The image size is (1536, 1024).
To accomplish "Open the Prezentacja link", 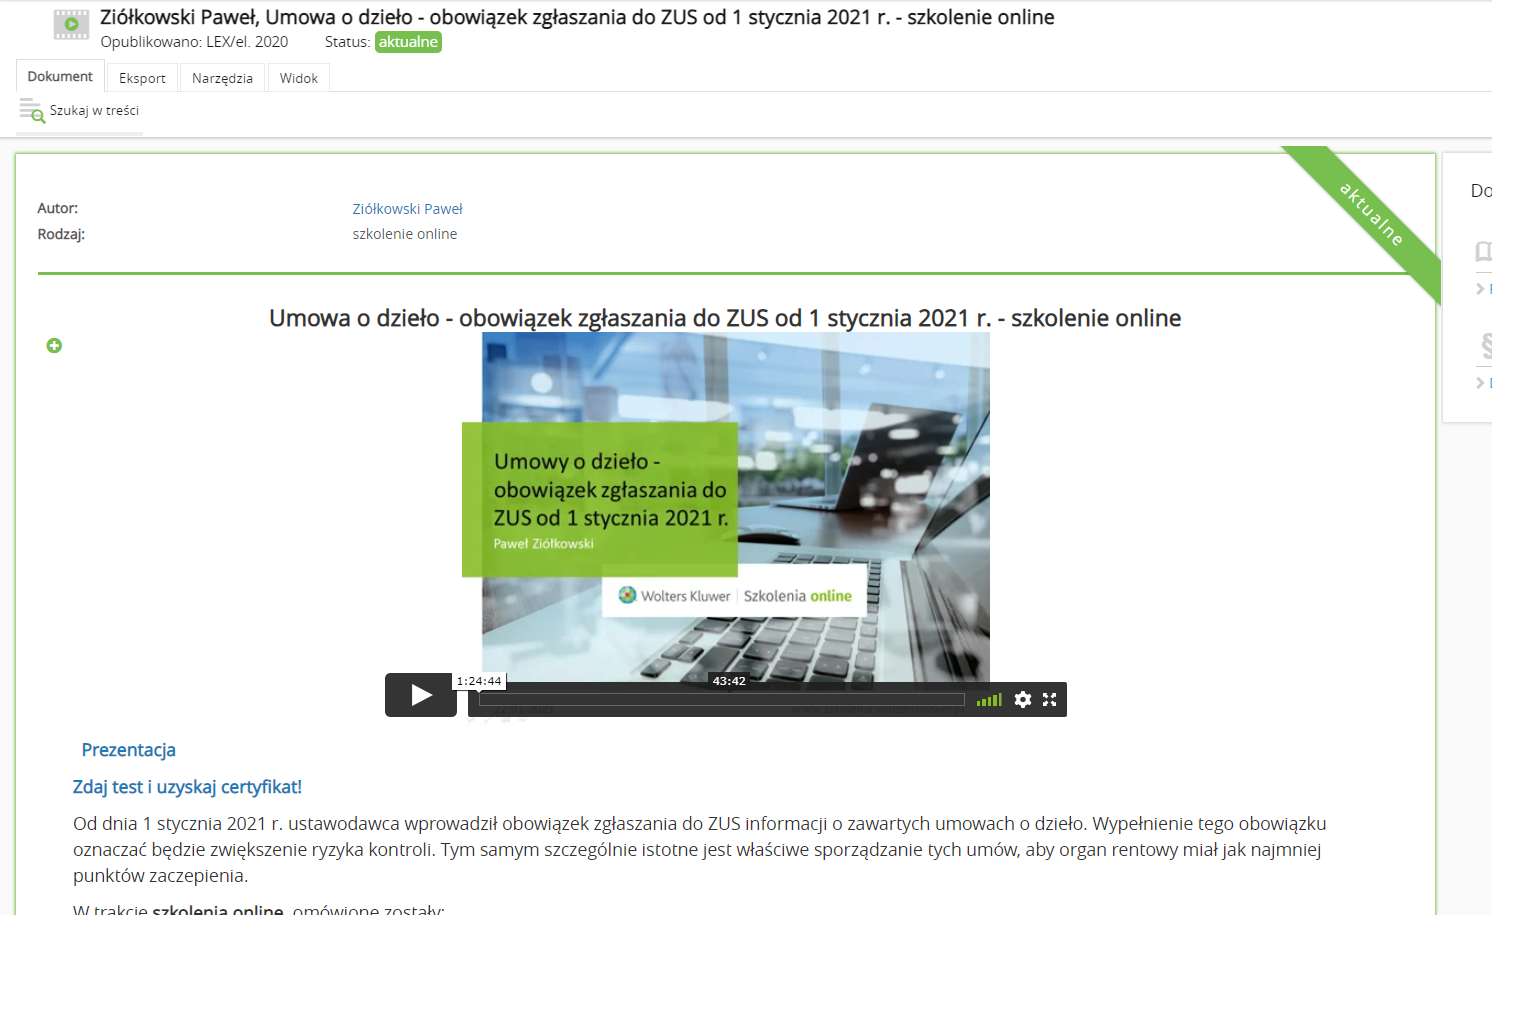I will pyautogui.click(x=128, y=750).
